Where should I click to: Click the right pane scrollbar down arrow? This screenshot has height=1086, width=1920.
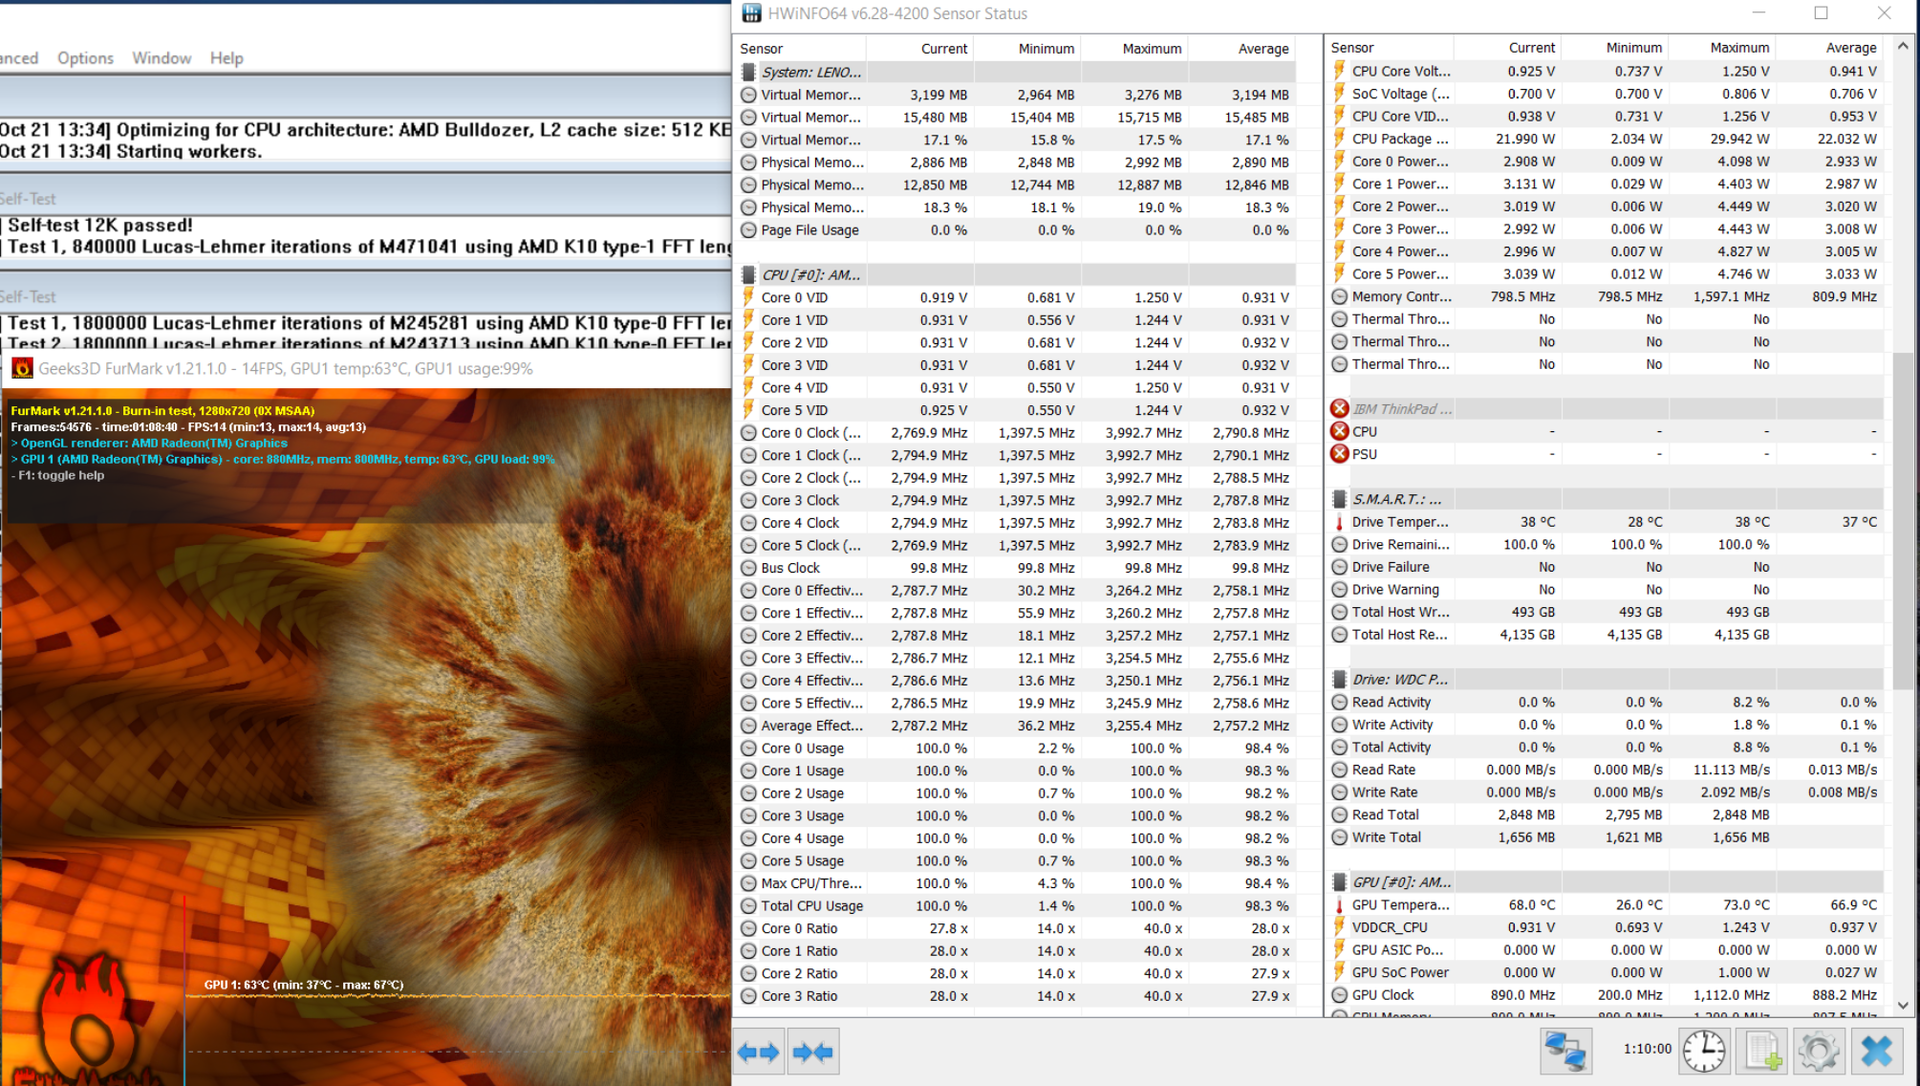[1903, 1006]
